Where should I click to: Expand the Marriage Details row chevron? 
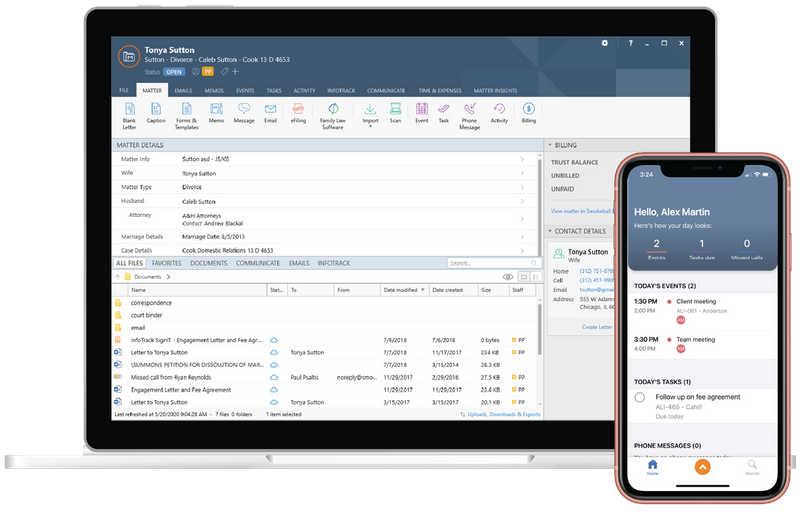coord(522,237)
